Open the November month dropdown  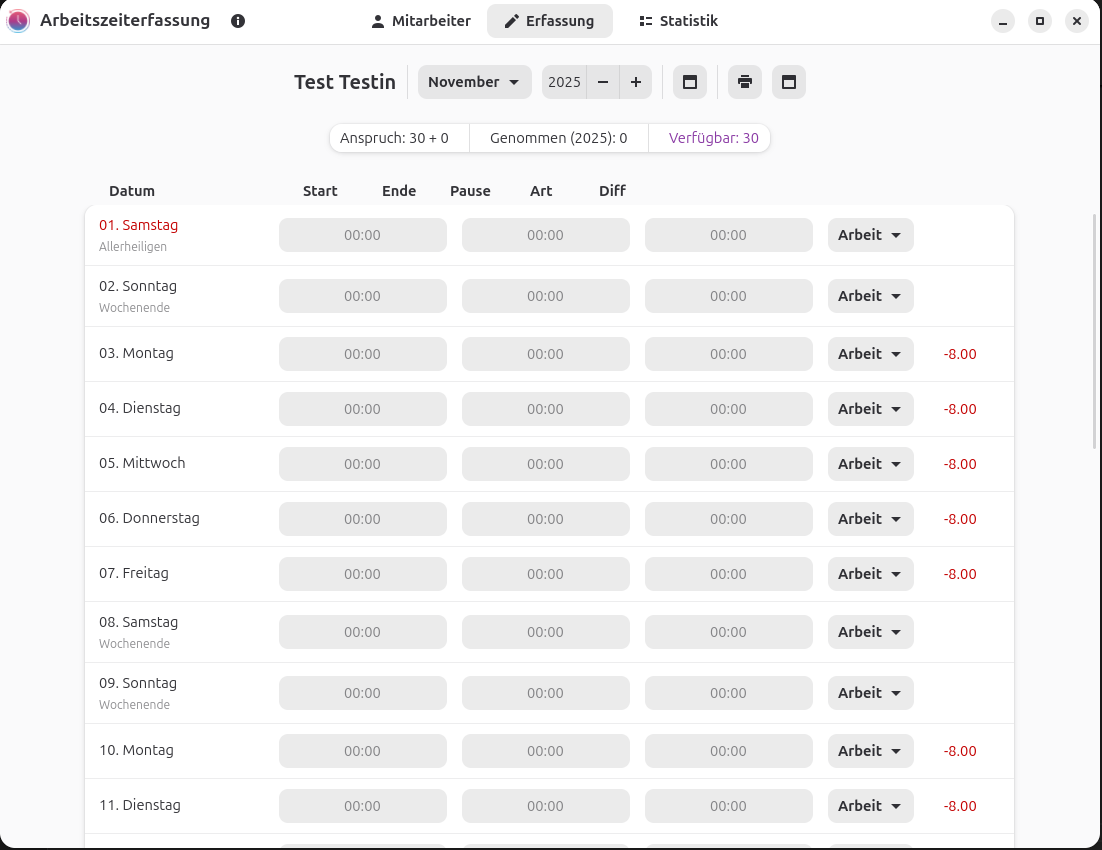point(474,82)
